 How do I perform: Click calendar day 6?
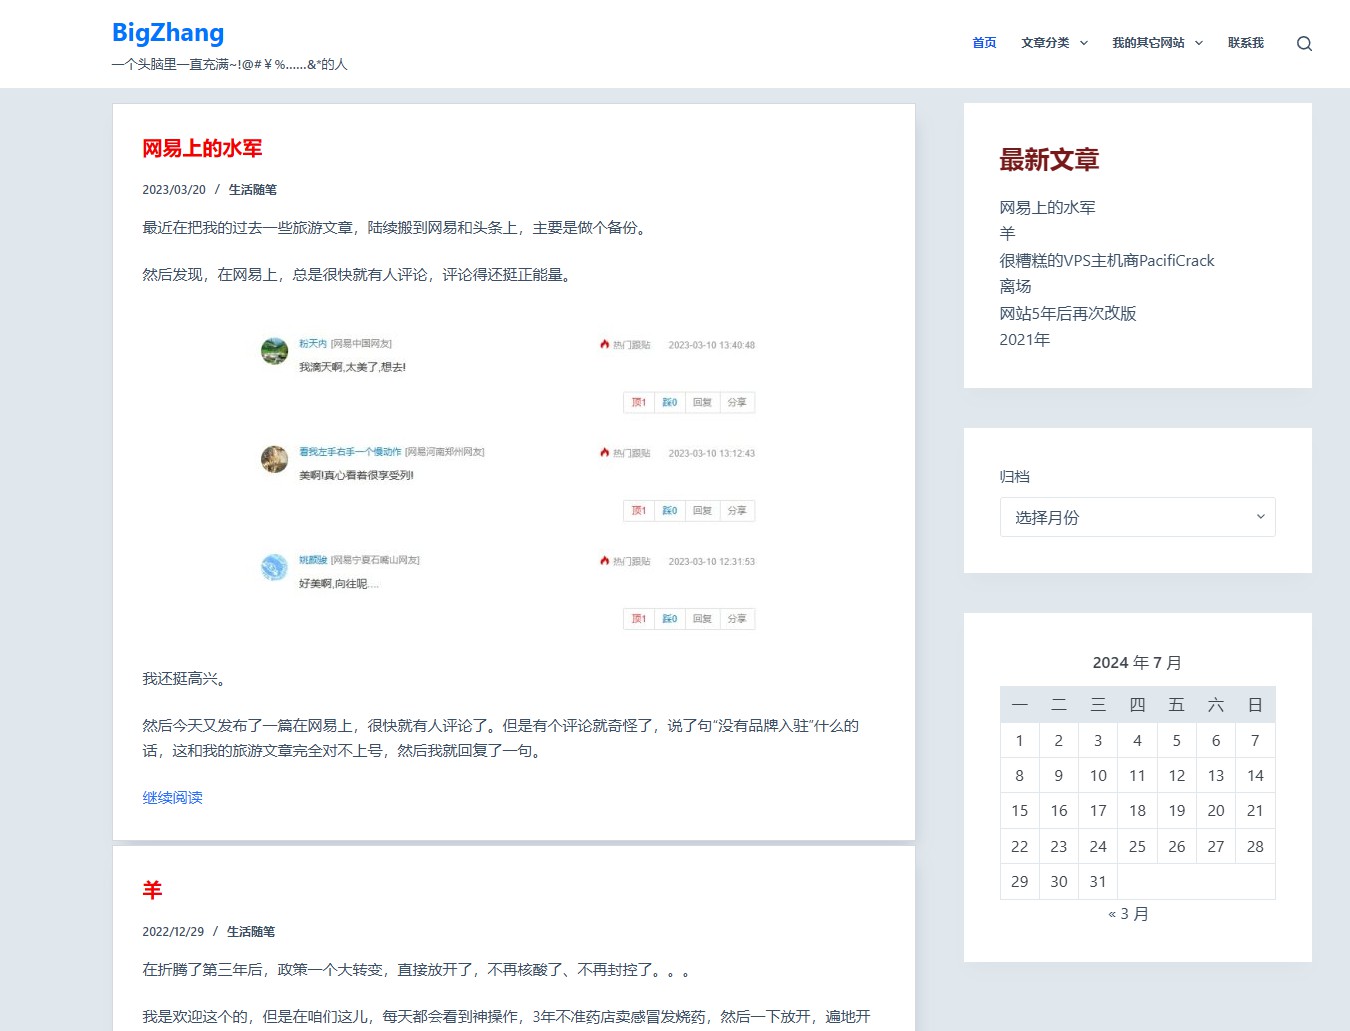1216,740
